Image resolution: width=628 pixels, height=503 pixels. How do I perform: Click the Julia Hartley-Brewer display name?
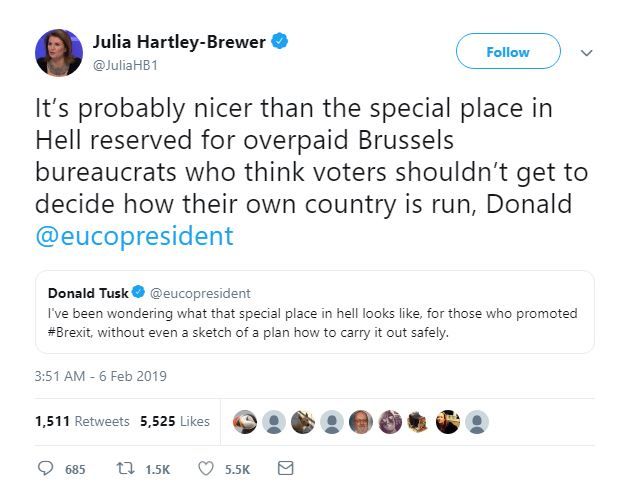179,42
